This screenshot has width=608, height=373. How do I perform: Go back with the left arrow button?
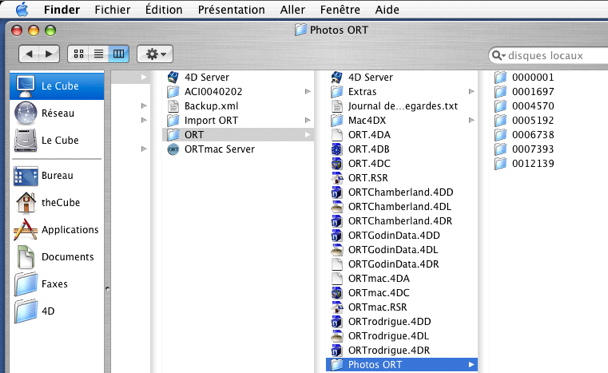[x=29, y=54]
